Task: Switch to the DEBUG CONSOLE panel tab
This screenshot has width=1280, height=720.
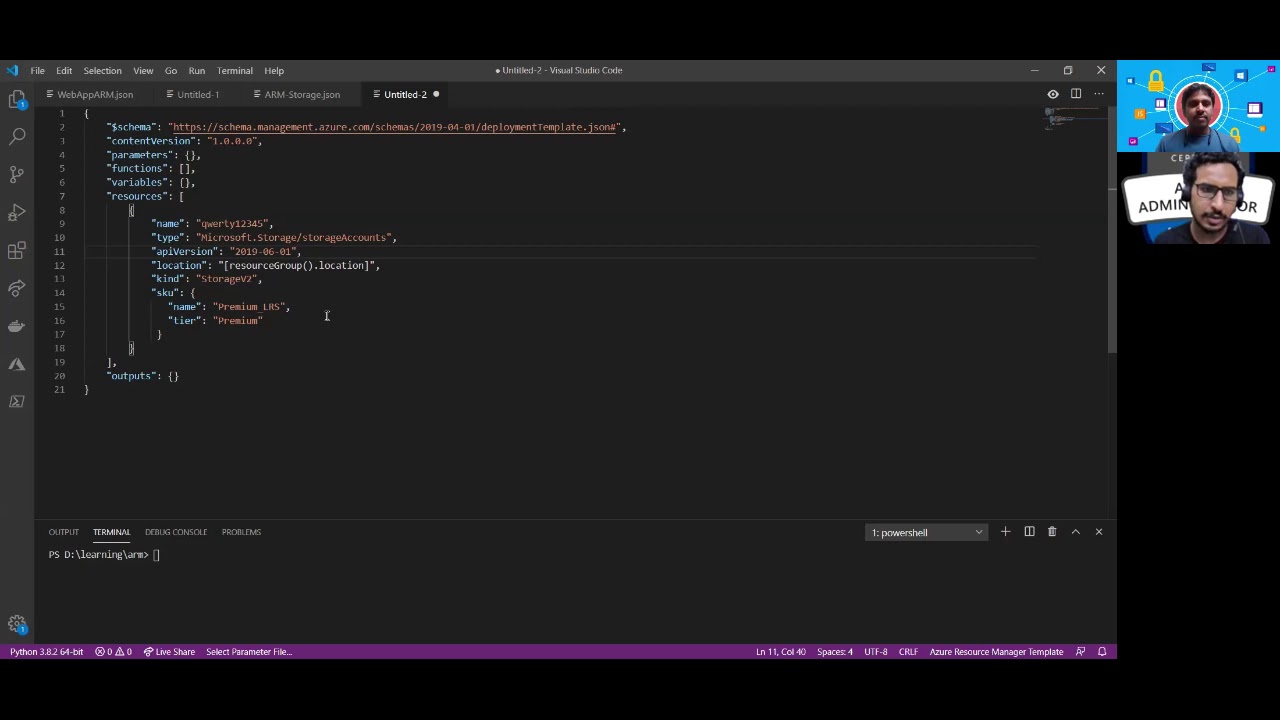Action: coord(176,532)
